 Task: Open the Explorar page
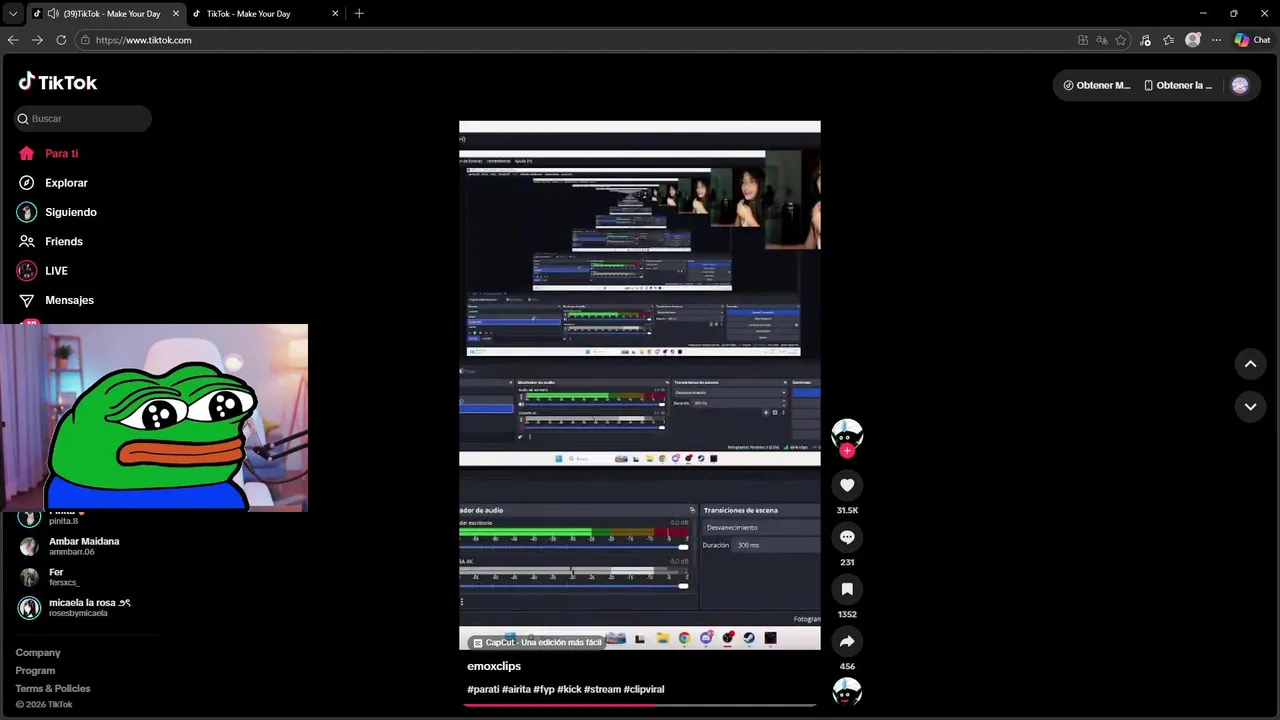[53, 183]
